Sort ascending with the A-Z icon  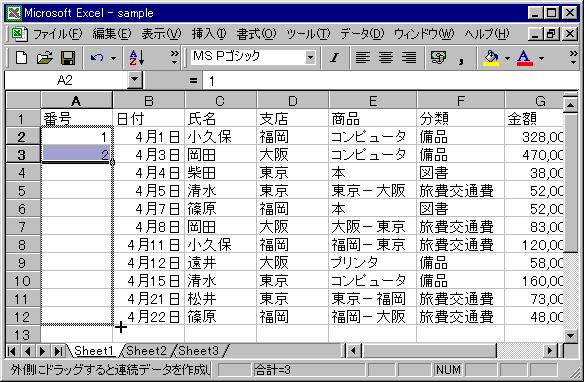point(137,58)
